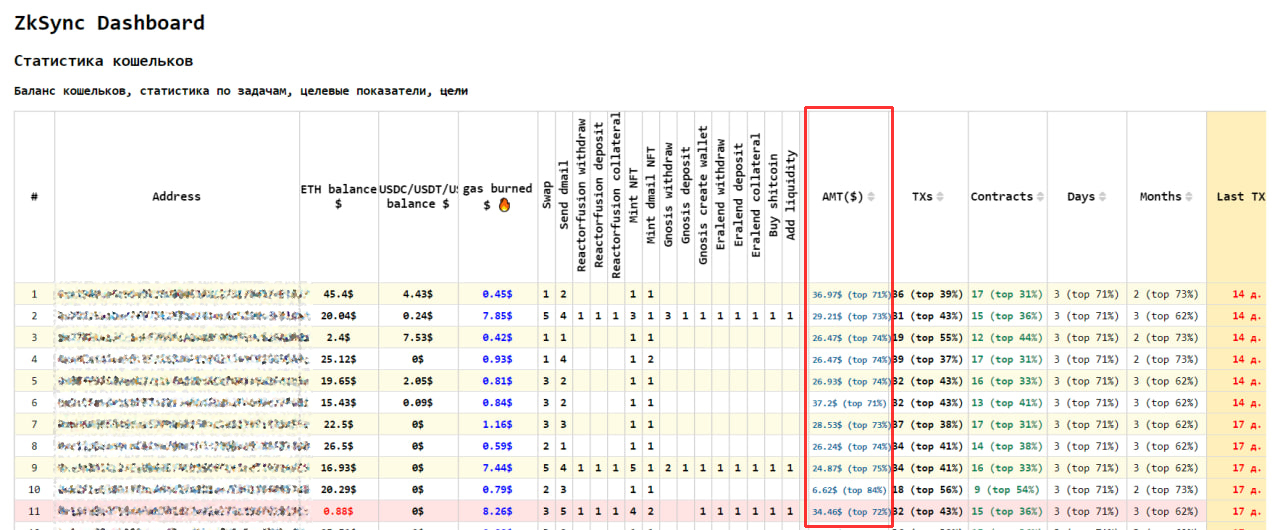The image size is (1280, 530).
Task: Click the fire icon in gas burned header
Action: click(x=505, y=204)
